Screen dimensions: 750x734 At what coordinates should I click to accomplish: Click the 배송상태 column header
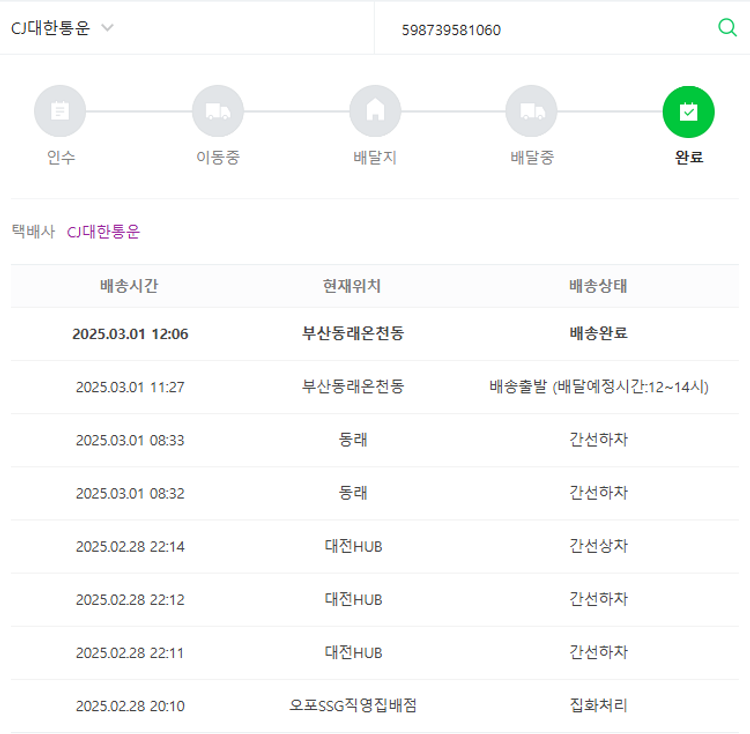tap(598, 286)
